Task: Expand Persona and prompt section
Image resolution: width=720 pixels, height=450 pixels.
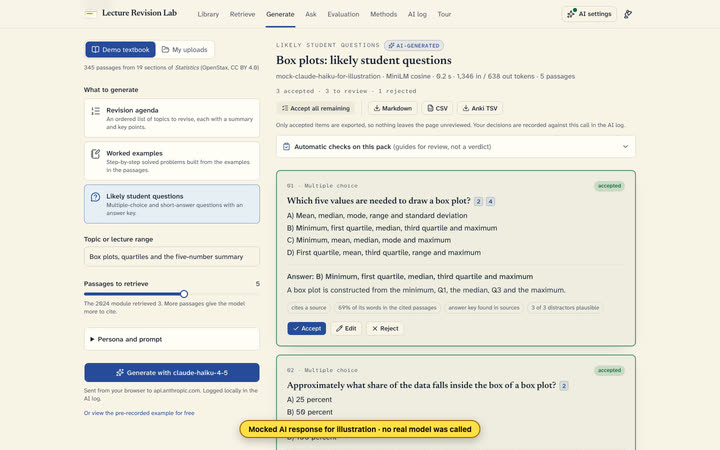Action: click(x=172, y=339)
